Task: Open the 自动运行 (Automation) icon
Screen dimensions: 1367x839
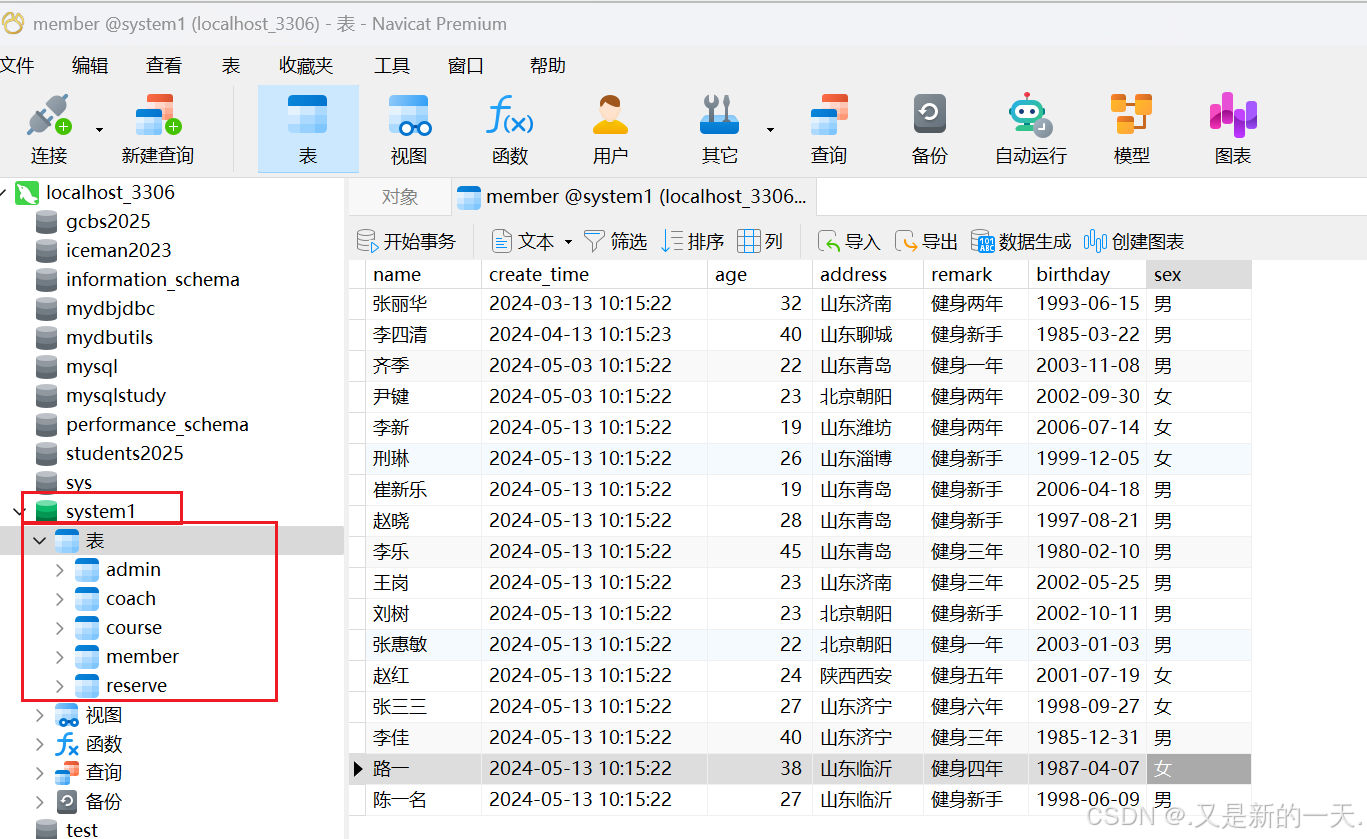Action: 1029,128
